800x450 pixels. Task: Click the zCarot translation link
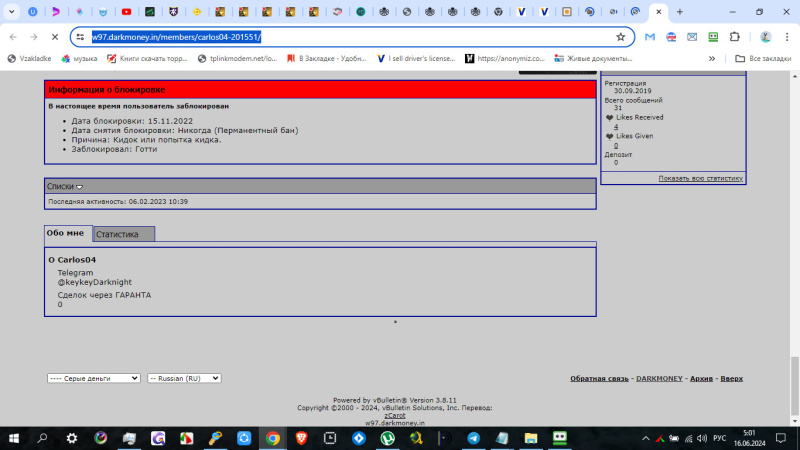point(394,415)
